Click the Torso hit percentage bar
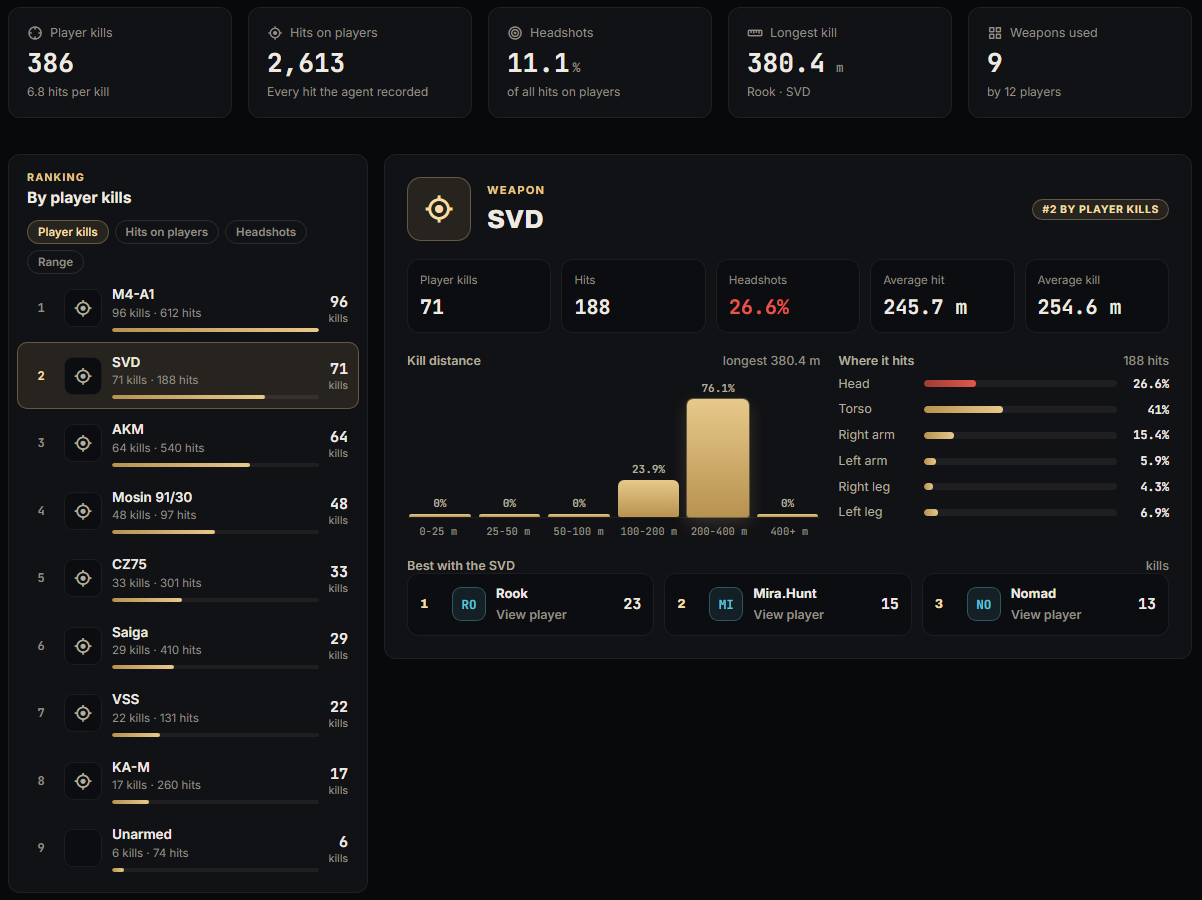The width and height of the screenshot is (1202, 900). click(x=1020, y=409)
